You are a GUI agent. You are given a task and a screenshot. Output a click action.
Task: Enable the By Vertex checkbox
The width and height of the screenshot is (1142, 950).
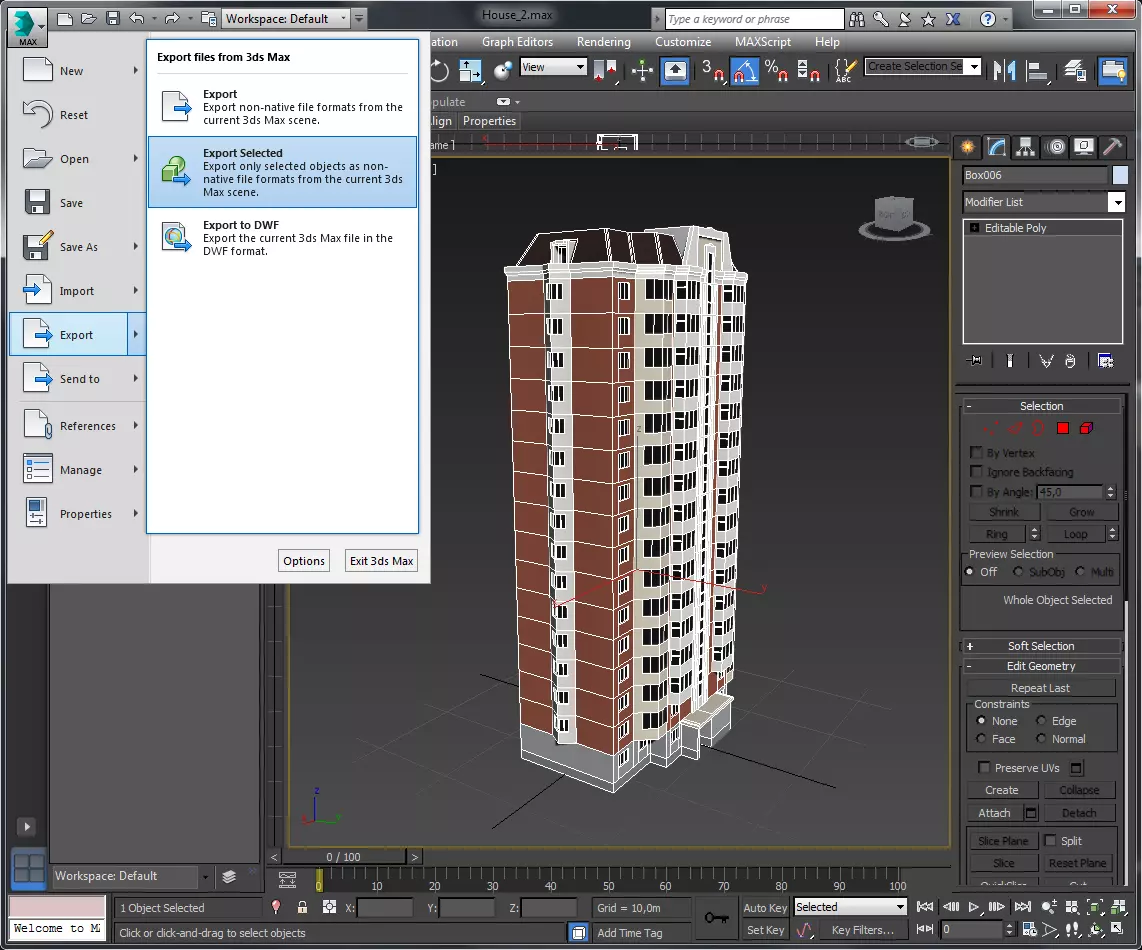click(977, 453)
